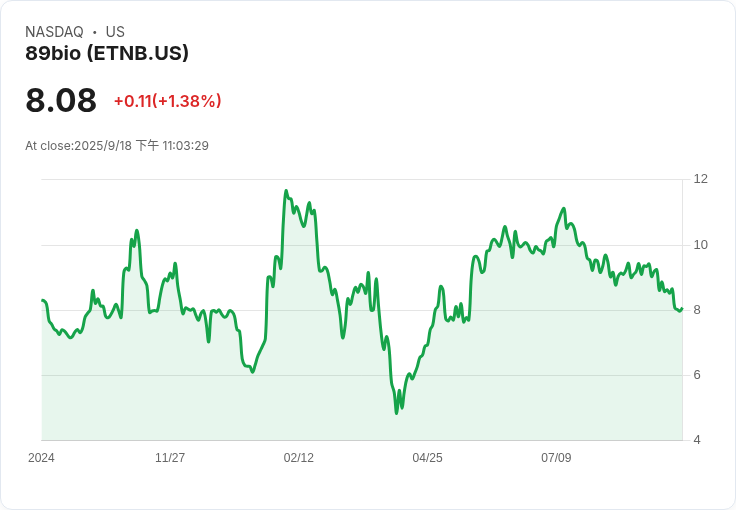Screen dimensions: 736x510
Task: Click the chart's highest peak near 02/12
Action: tap(286, 191)
